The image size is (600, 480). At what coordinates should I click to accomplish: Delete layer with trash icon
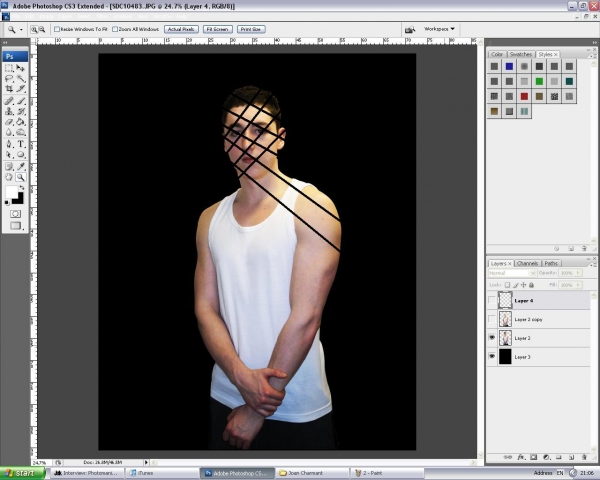click(584, 457)
